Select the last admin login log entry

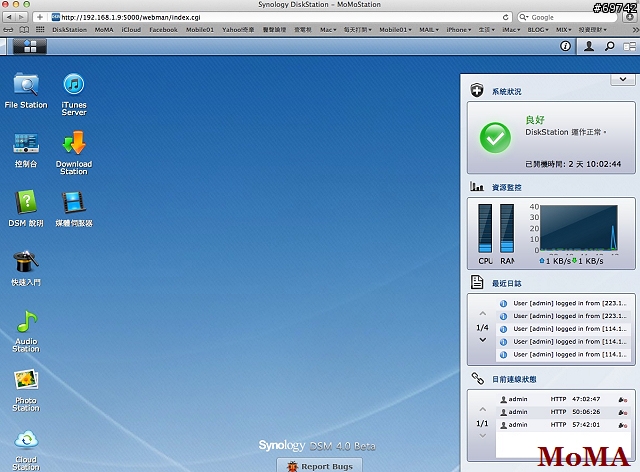click(x=563, y=354)
